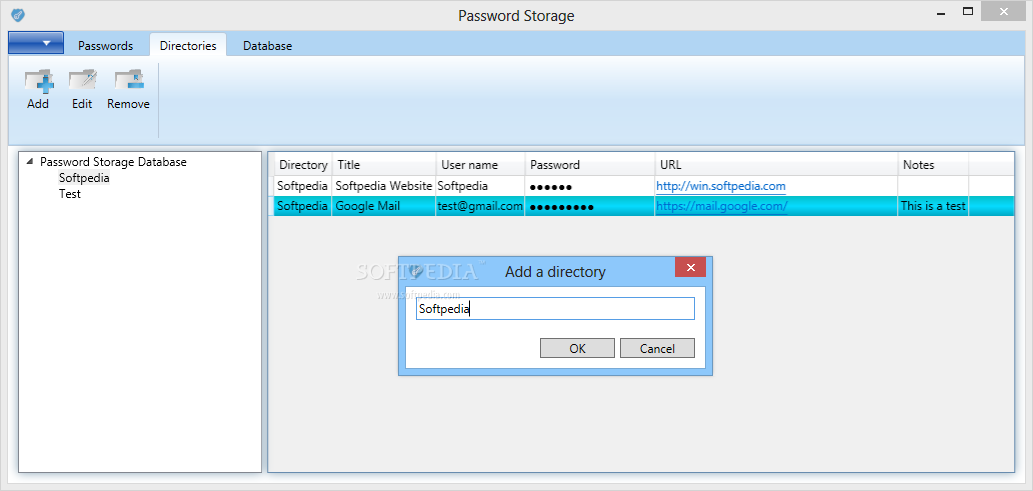Select the Directories tab
Viewport: 1033px width, 491px height.
click(x=188, y=46)
